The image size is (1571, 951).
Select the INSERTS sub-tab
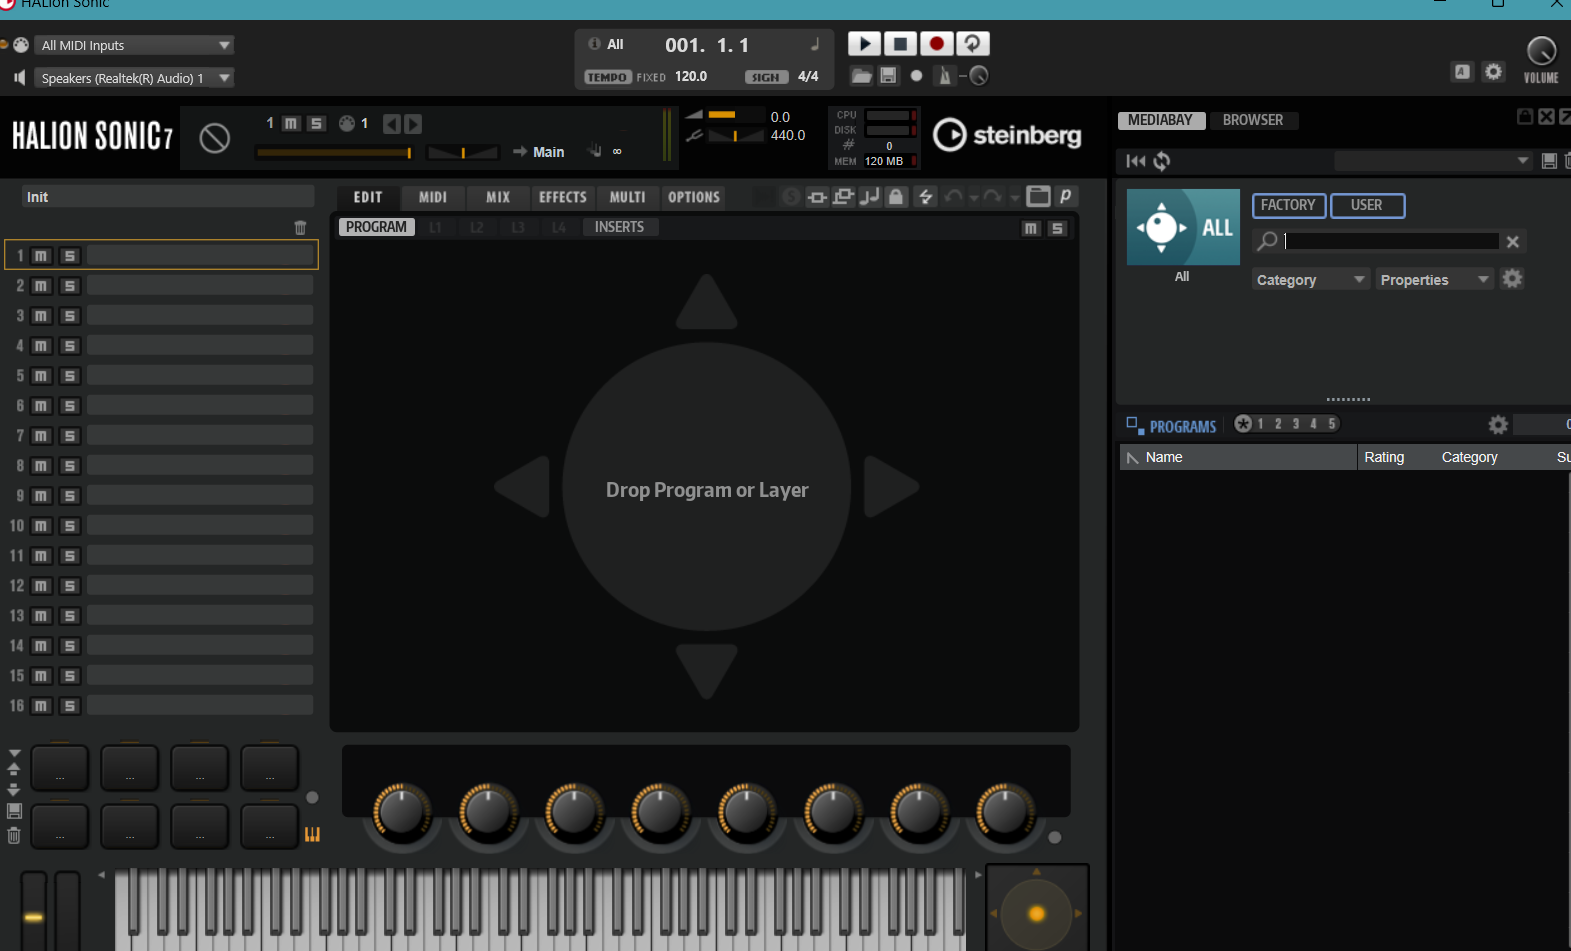pyautogui.click(x=619, y=227)
